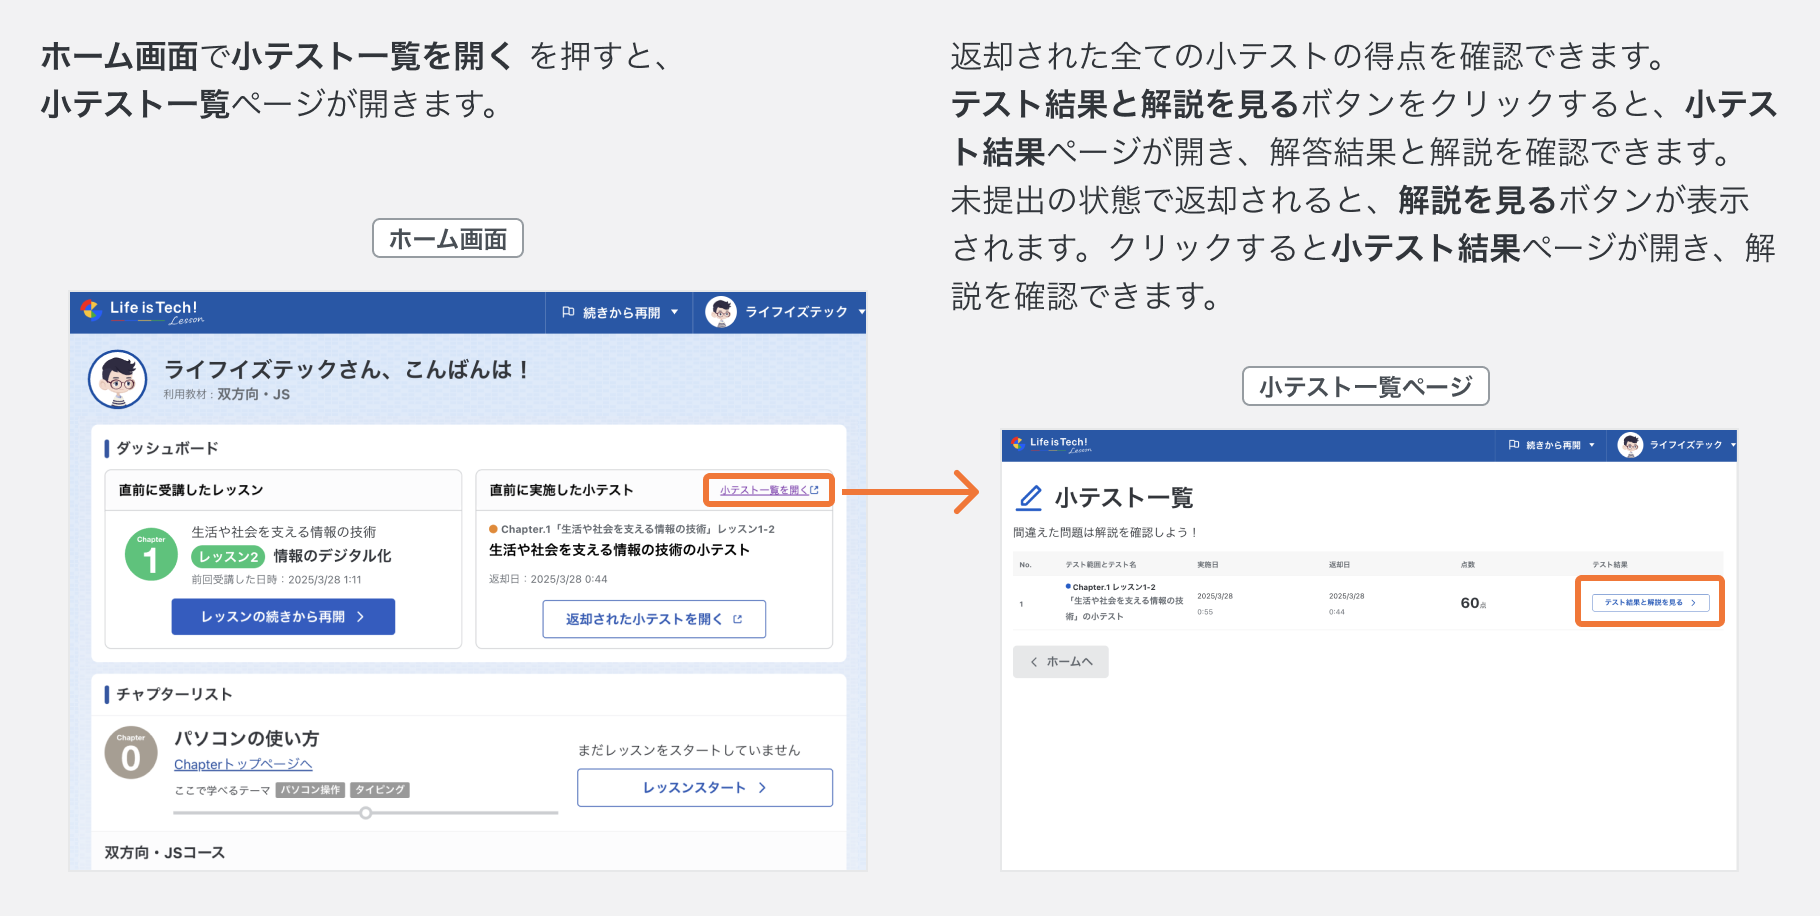Click the レッスンの続きから再開 button
The height and width of the screenshot is (916, 1820).
(x=283, y=616)
